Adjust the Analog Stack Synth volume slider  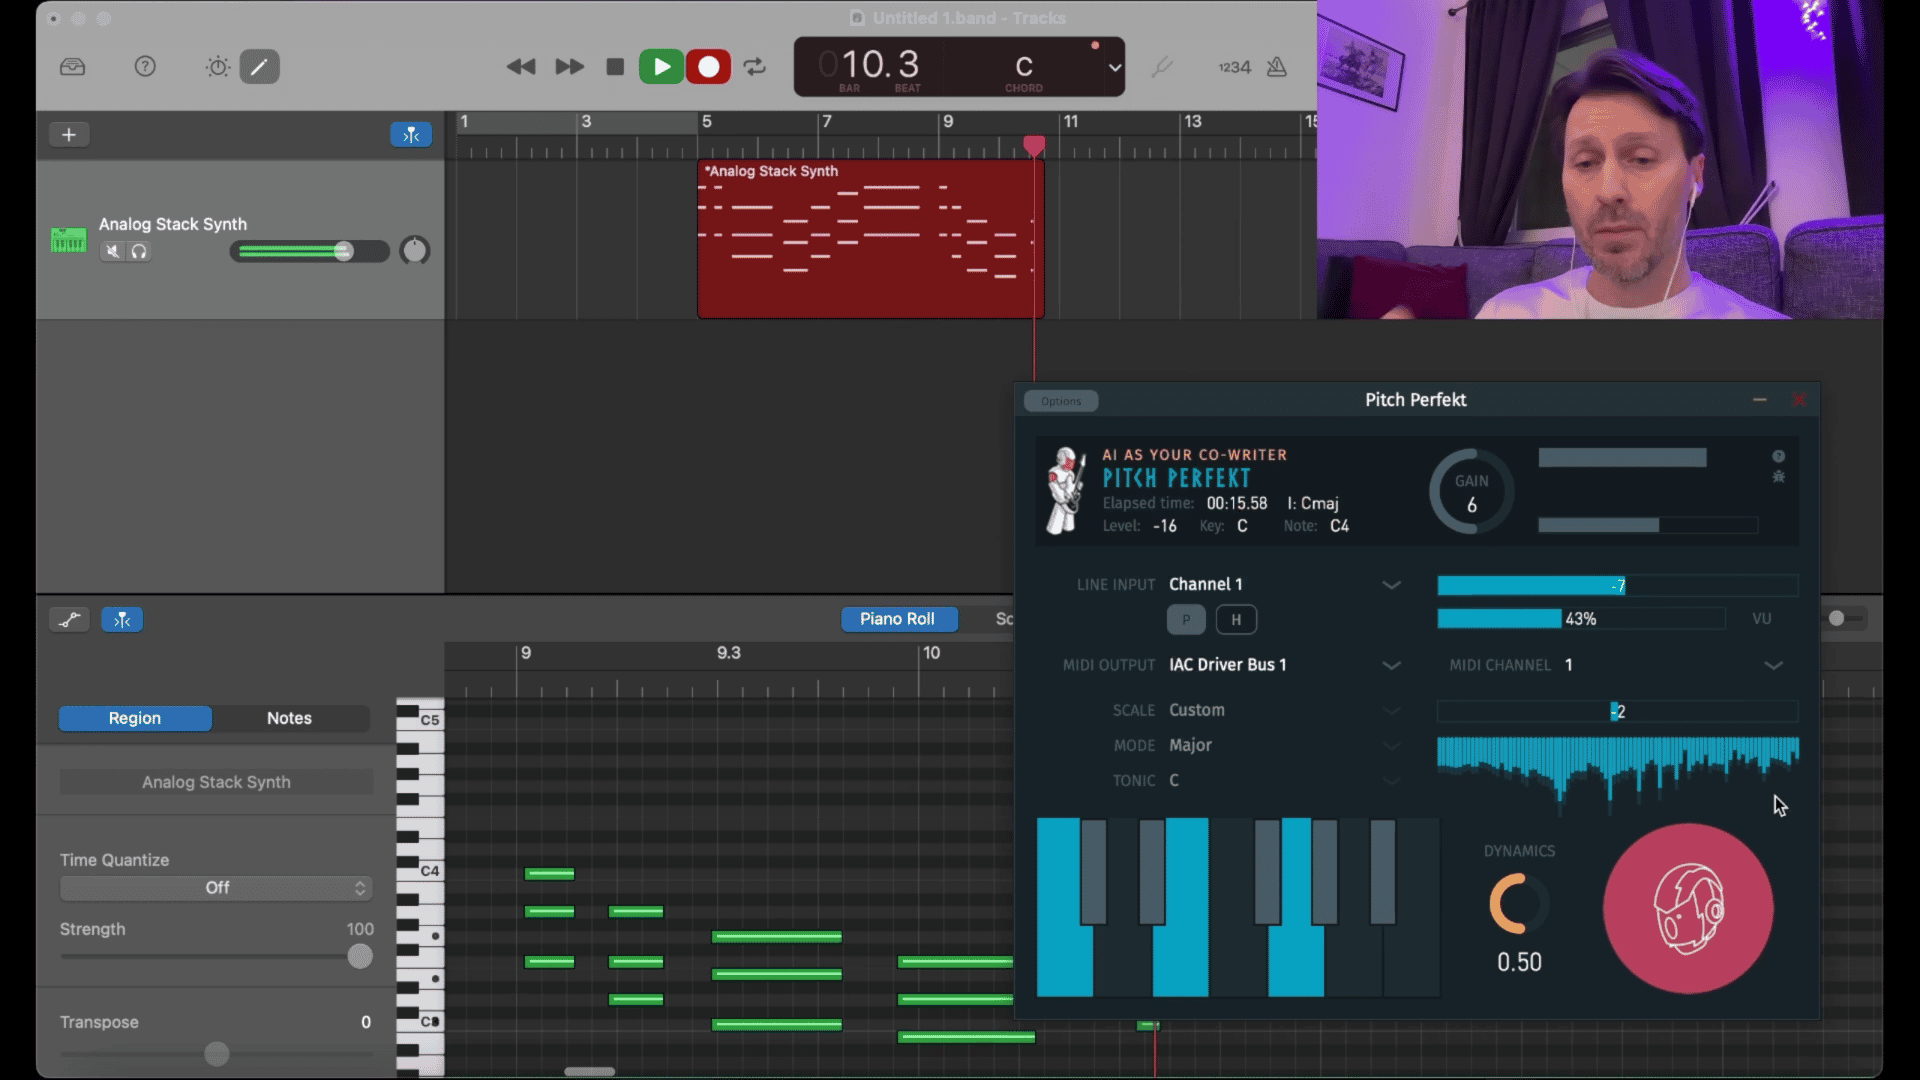[343, 251]
